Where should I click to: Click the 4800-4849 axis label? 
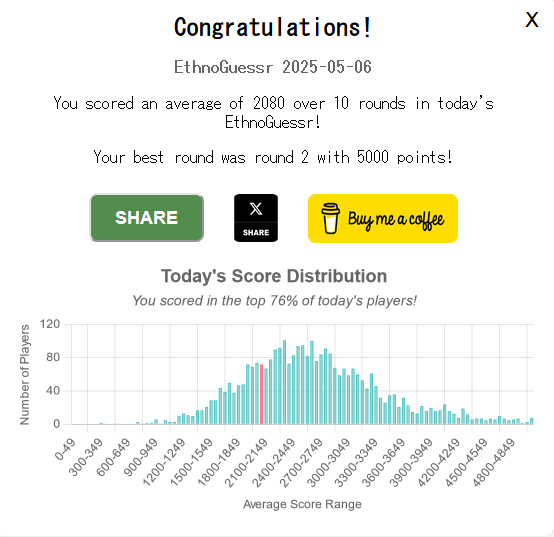point(495,462)
